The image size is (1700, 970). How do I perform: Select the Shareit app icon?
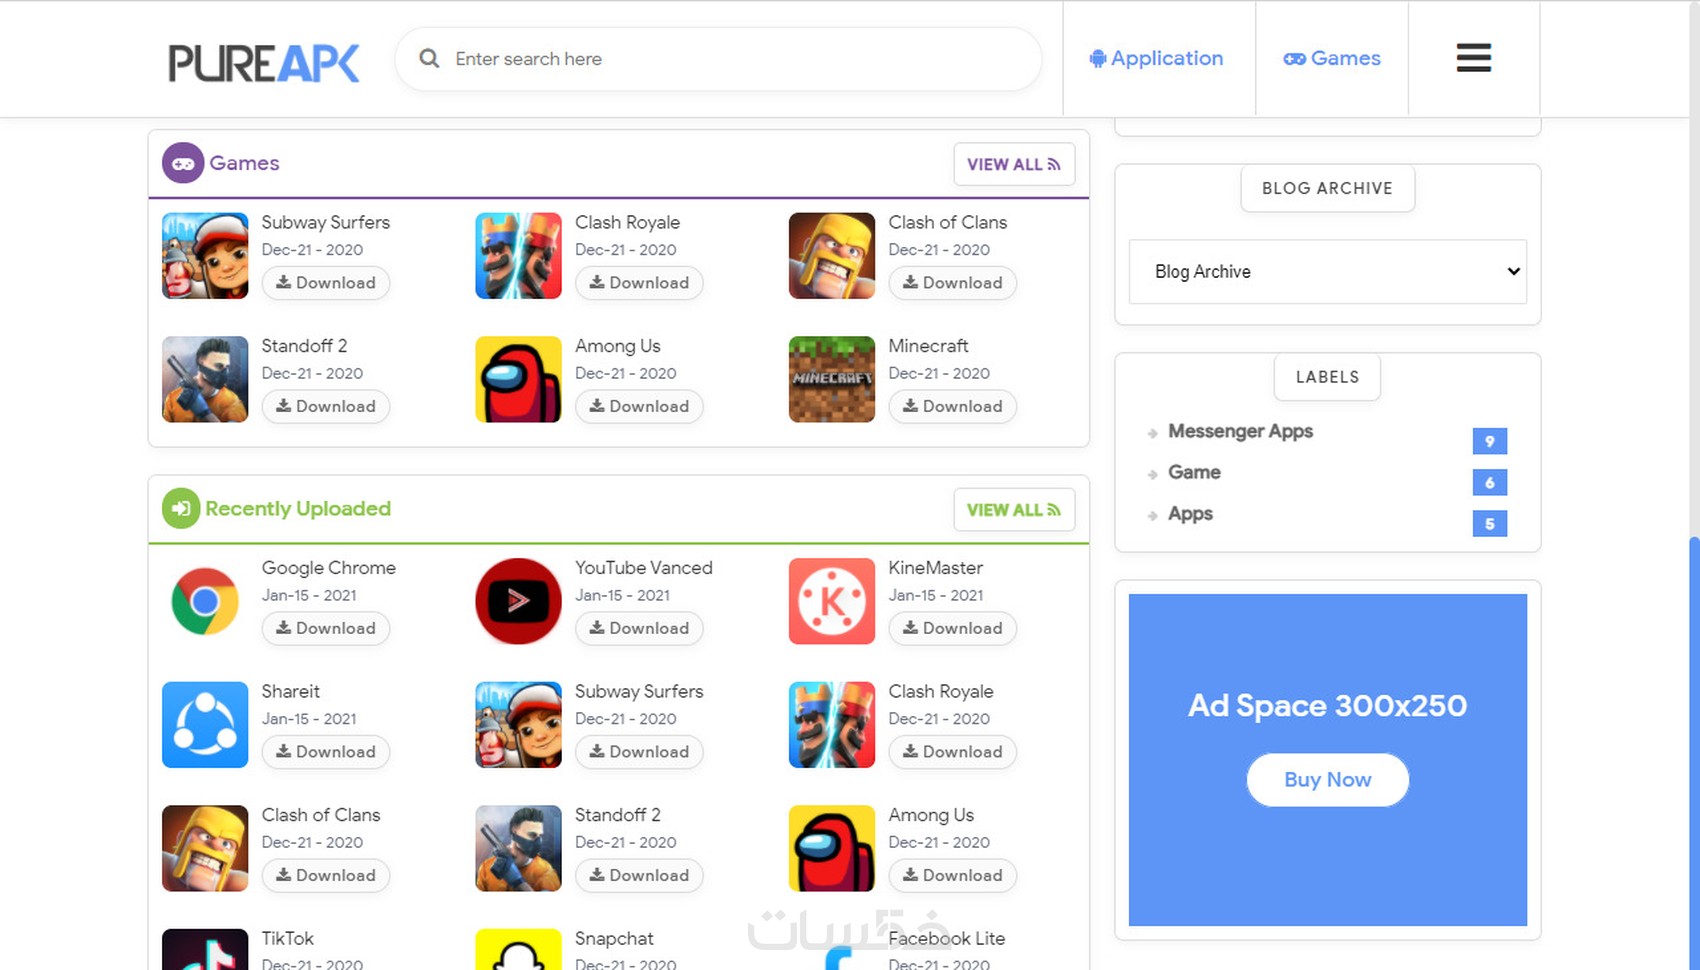click(x=205, y=725)
